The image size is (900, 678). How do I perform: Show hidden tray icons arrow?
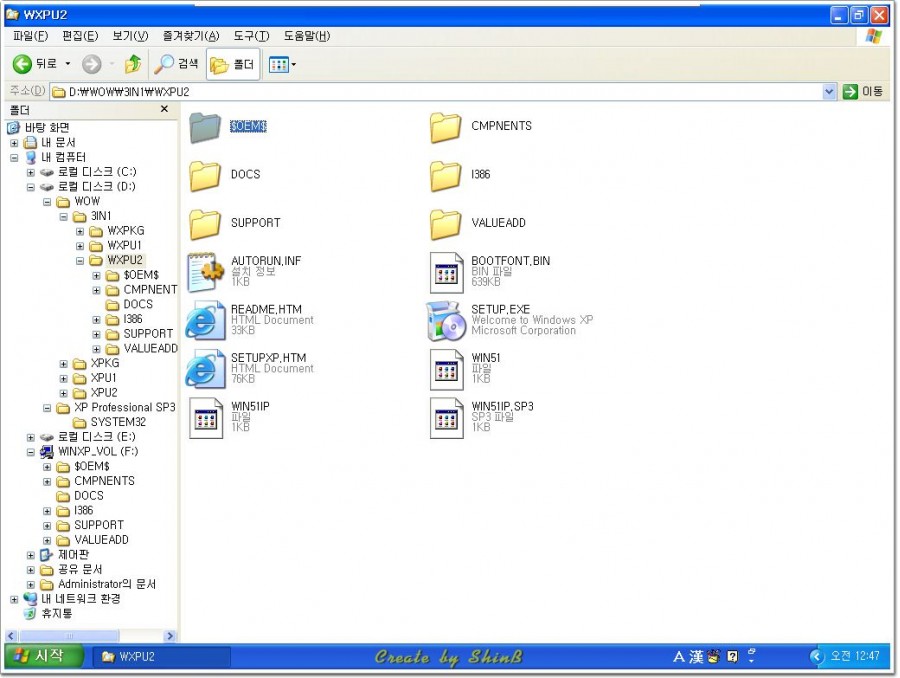tap(816, 656)
